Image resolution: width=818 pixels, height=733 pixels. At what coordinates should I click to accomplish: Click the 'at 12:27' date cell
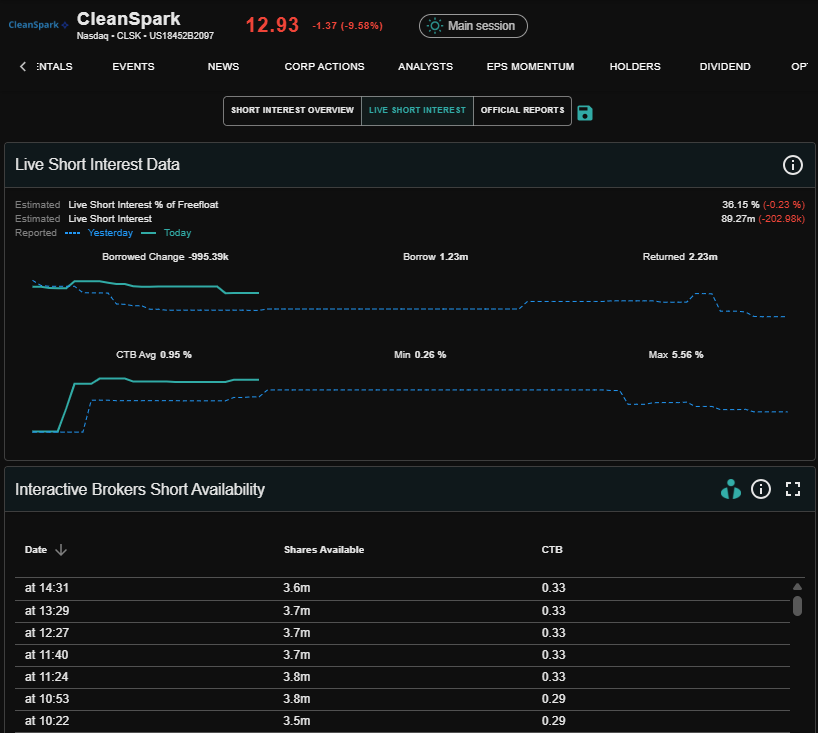(47, 633)
